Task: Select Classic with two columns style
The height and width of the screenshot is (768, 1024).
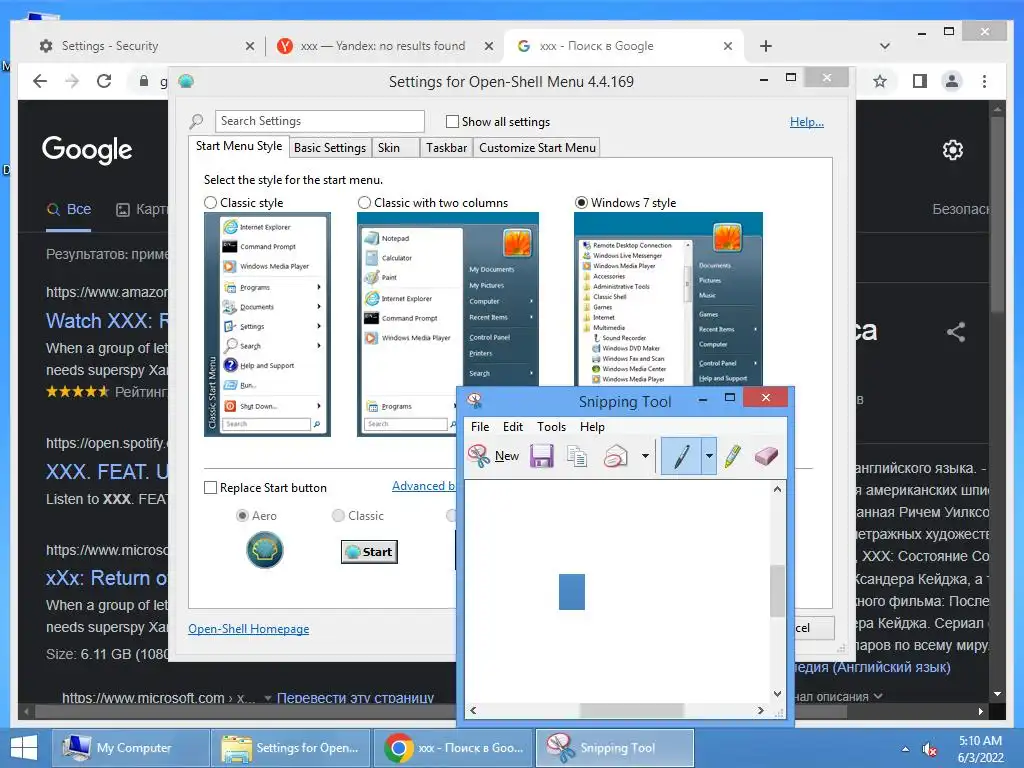Action: 364,203
